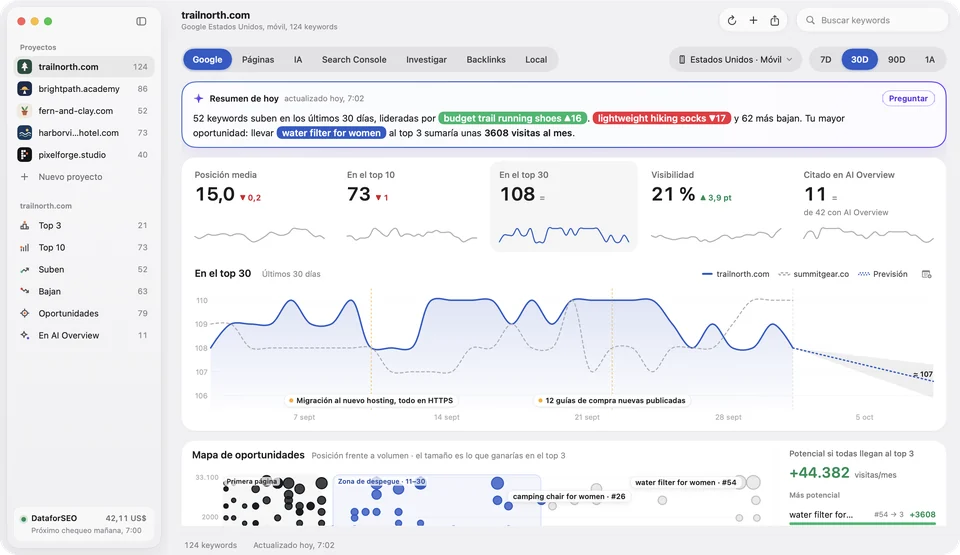Viewport: 960px width, 555px height.
Task: Click the 12 guías de compra annotation
Action: [x=612, y=401]
